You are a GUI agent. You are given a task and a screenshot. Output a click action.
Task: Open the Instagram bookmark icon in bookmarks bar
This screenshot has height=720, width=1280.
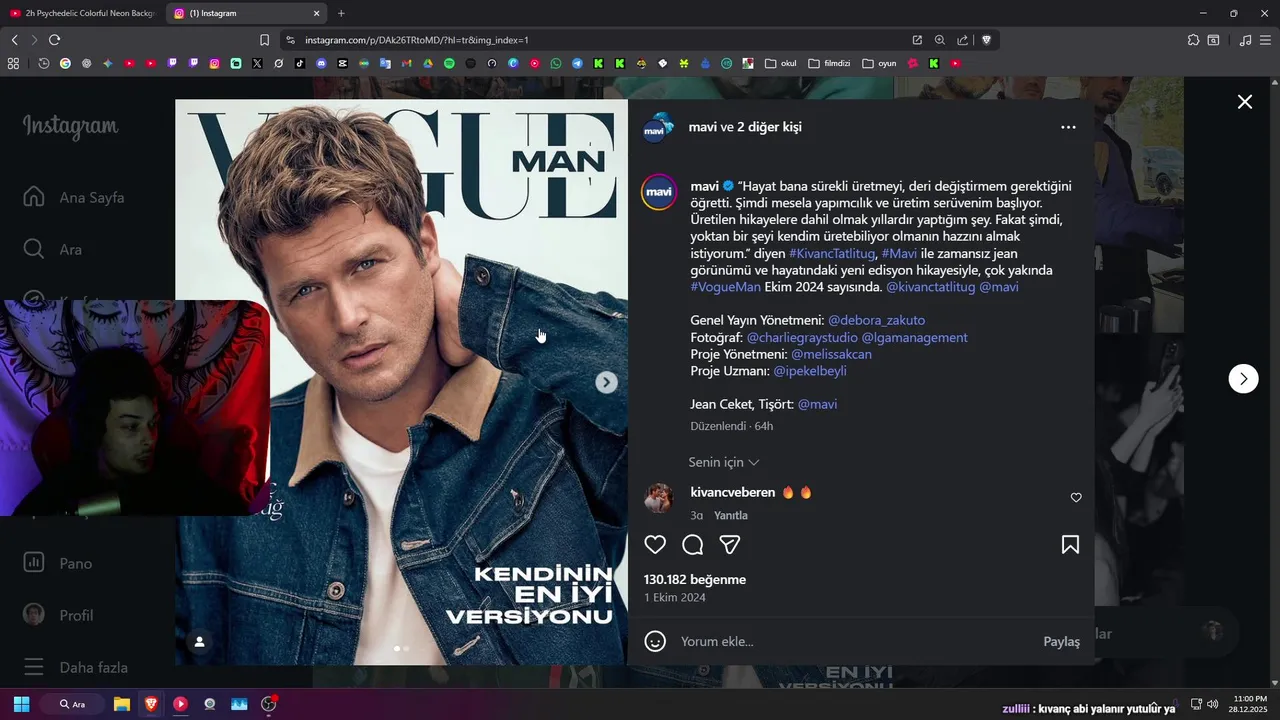click(214, 63)
